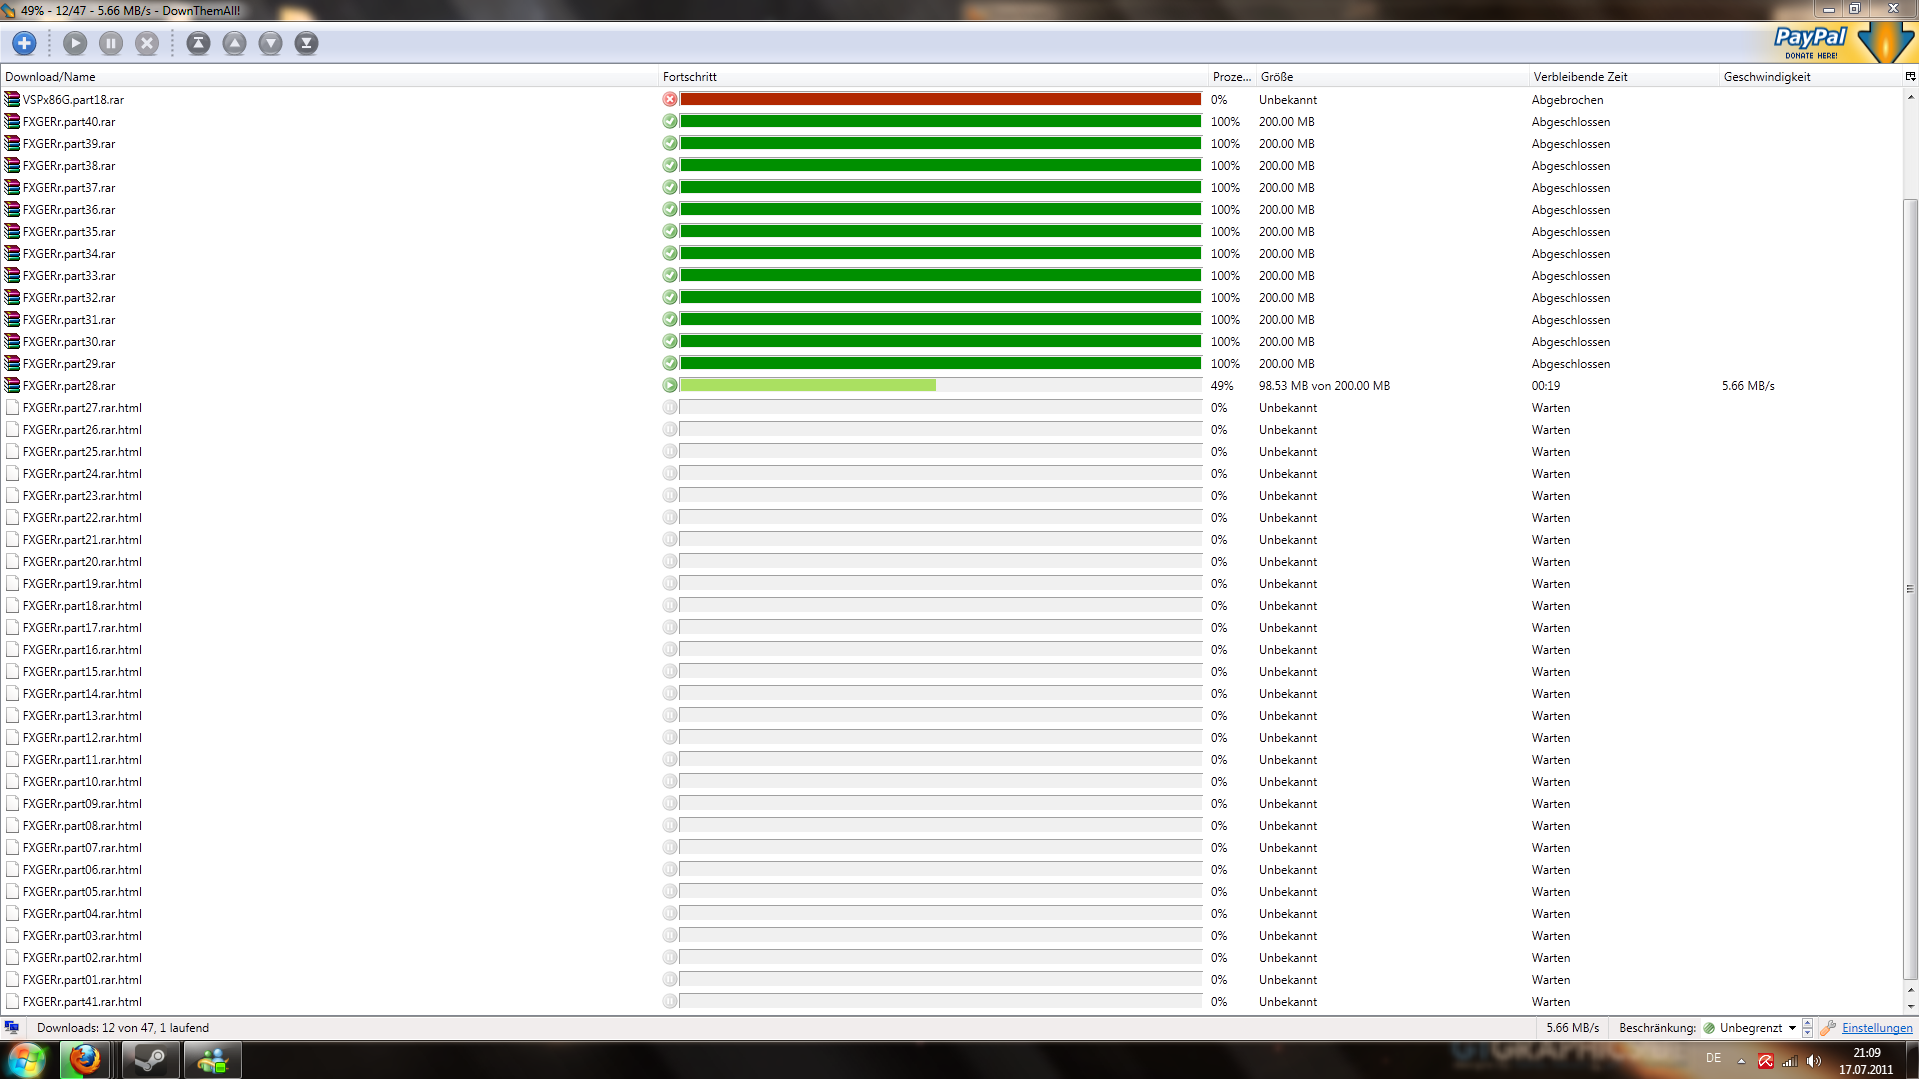Open Einstellungen settings link
1919x1079 pixels.
pos(1877,1027)
